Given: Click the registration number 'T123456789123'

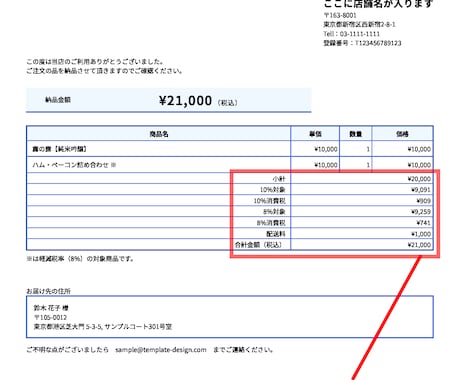Looking at the screenshot, I should point(378,43).
